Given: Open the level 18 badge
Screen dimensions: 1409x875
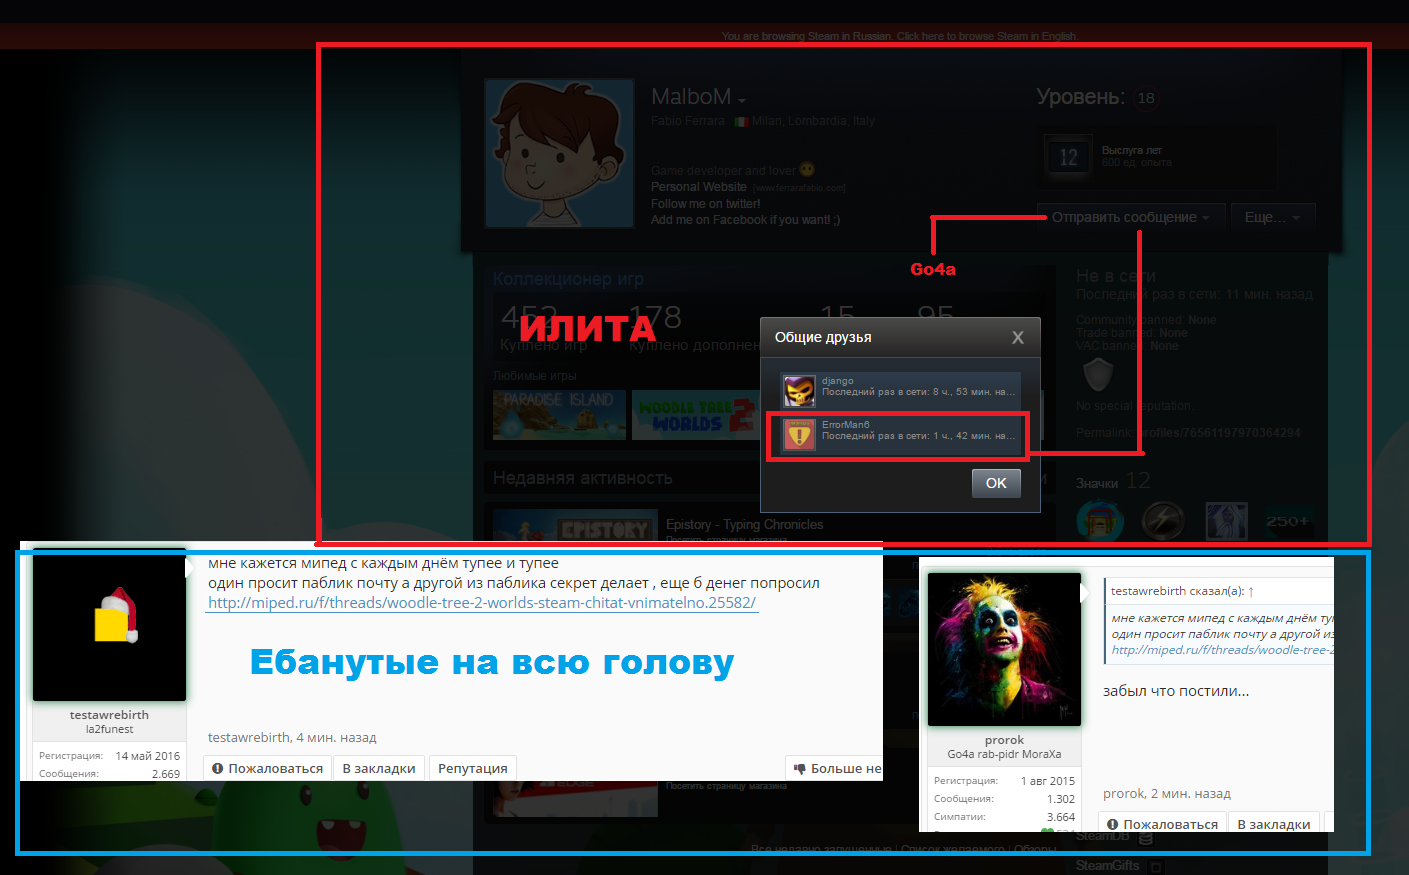Looking at the screenshot, I should pos(1146,98).
